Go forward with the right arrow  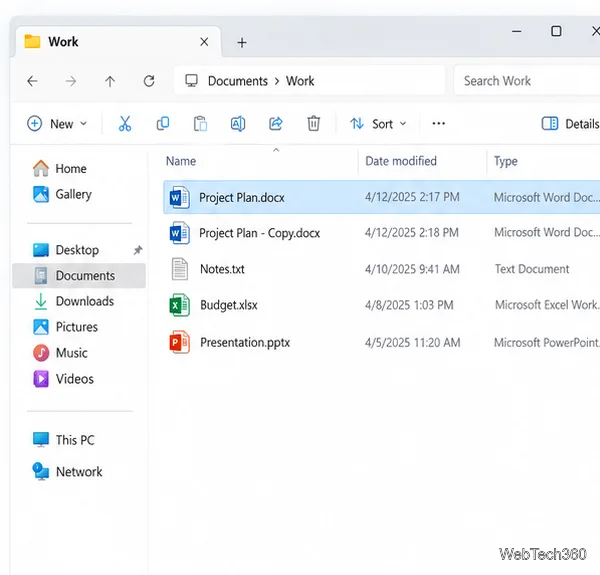[x=71, y=81]
